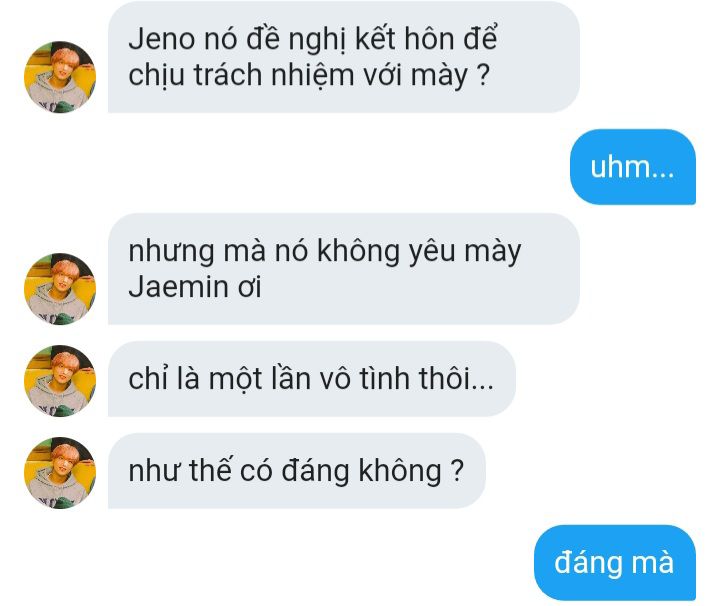Tap the 'chỉ là một lần vô tình thôi...' bubble
Image resolution: width=720 pixels, height=606 pixels.
pos(312,379)
